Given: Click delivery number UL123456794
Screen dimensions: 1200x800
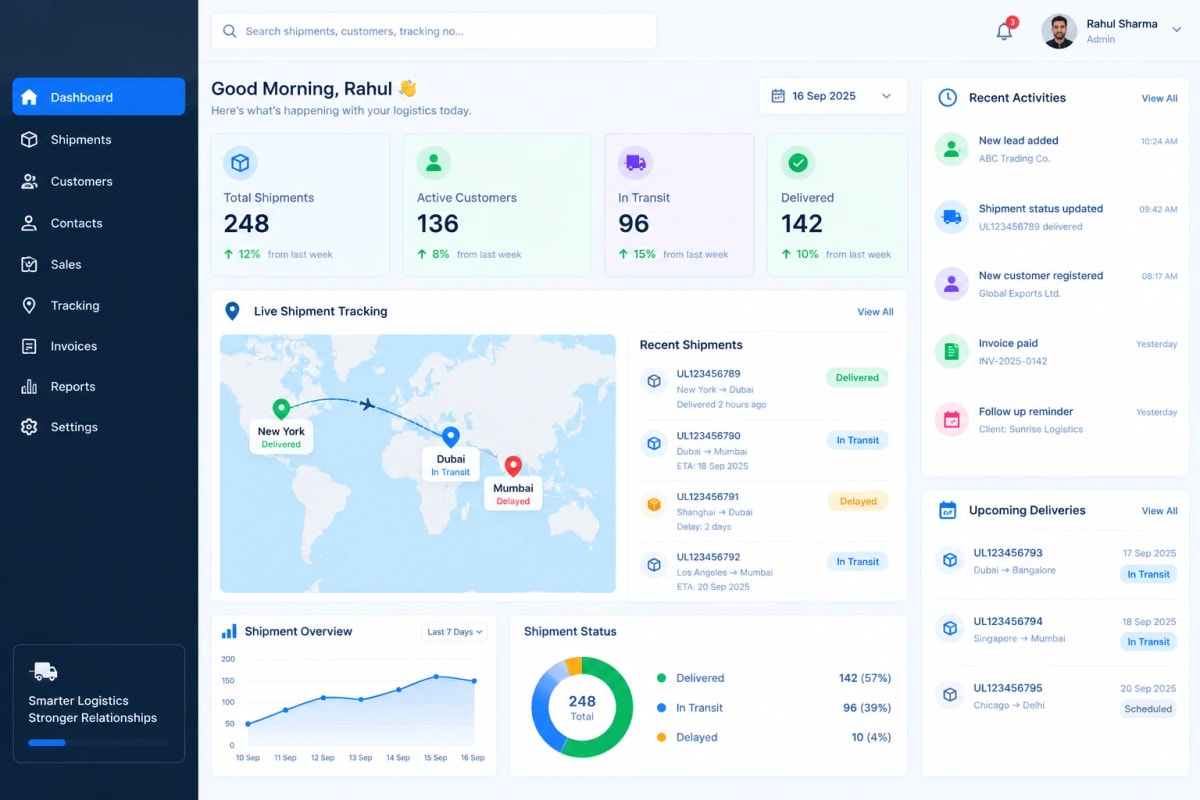Looking at the screenshot, I should point(1008,621).
